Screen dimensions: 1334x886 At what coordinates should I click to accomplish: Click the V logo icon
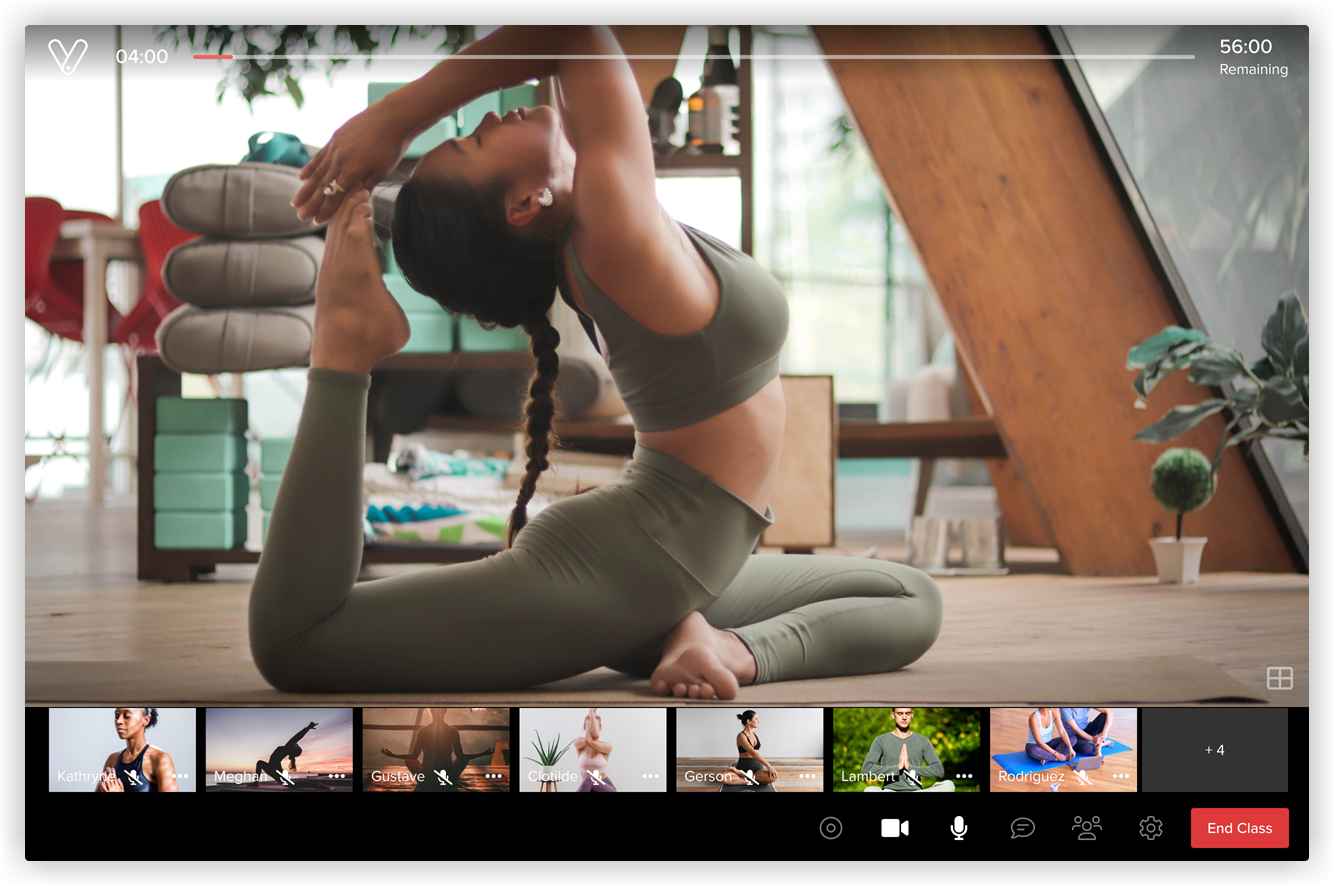click(68, 56)
